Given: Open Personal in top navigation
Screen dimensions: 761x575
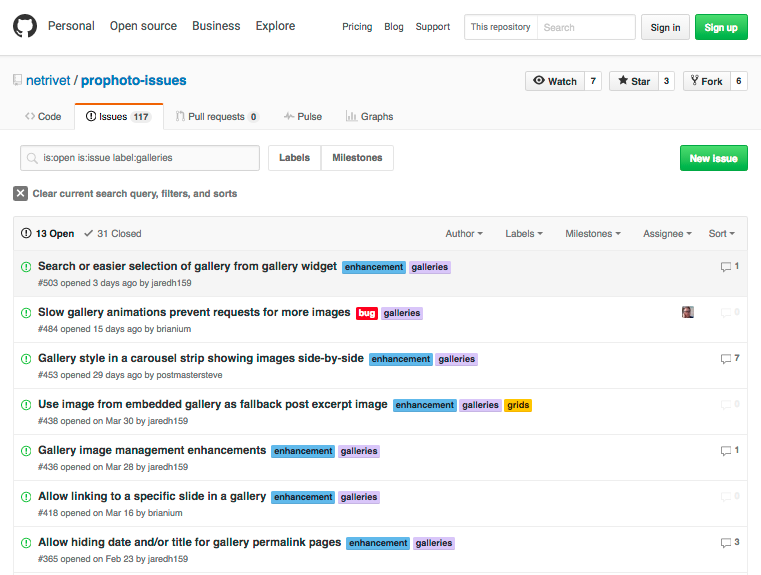Looking at the screenshot, I should point(71,26).
